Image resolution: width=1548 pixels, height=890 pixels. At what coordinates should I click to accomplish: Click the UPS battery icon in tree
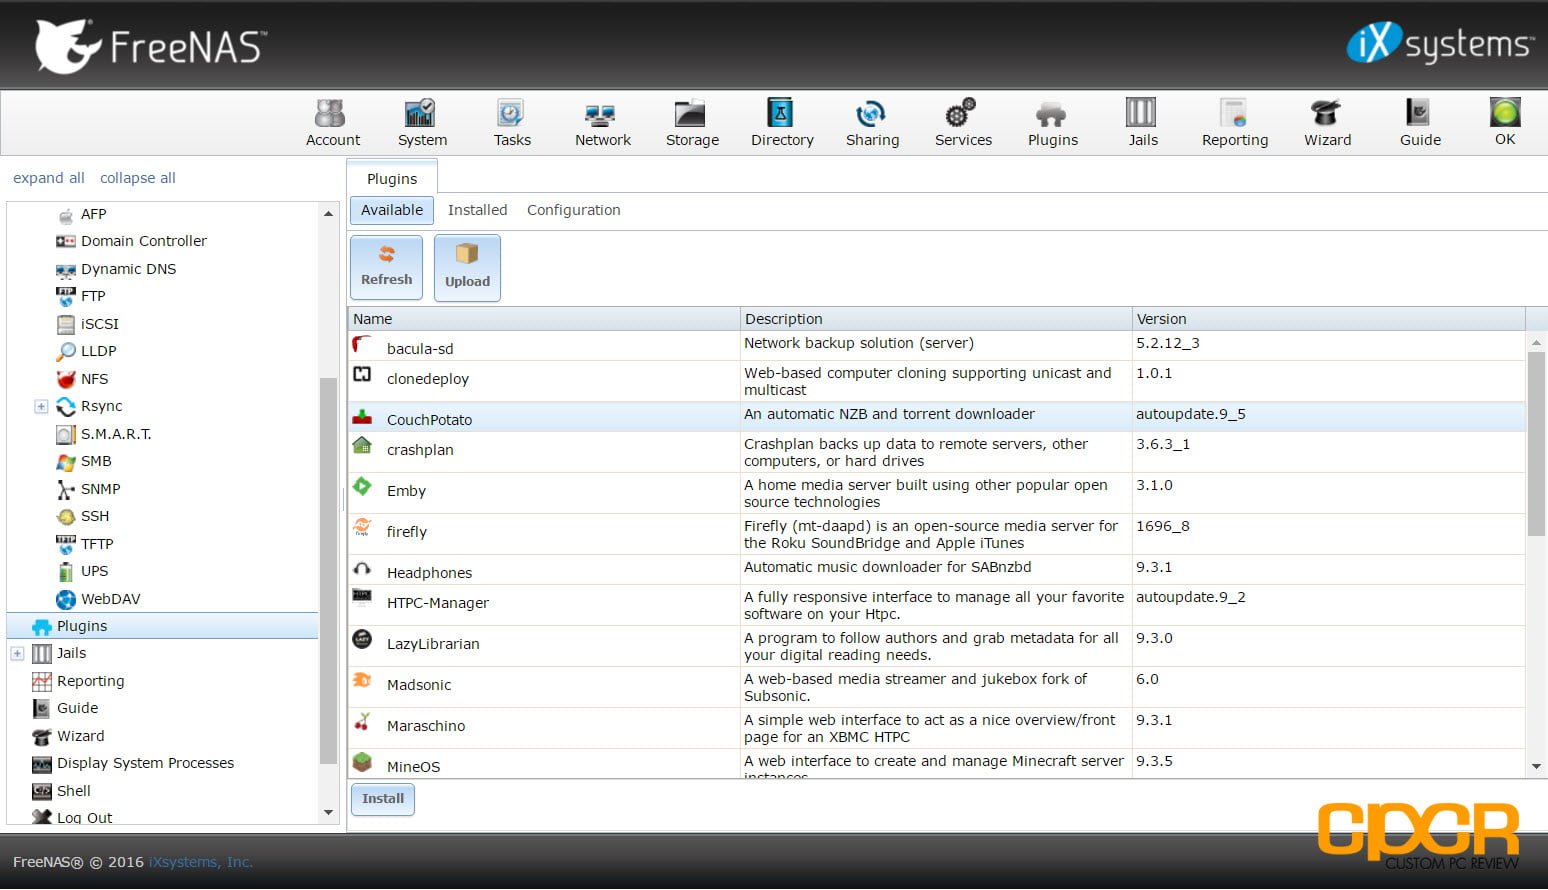[66, 571]
